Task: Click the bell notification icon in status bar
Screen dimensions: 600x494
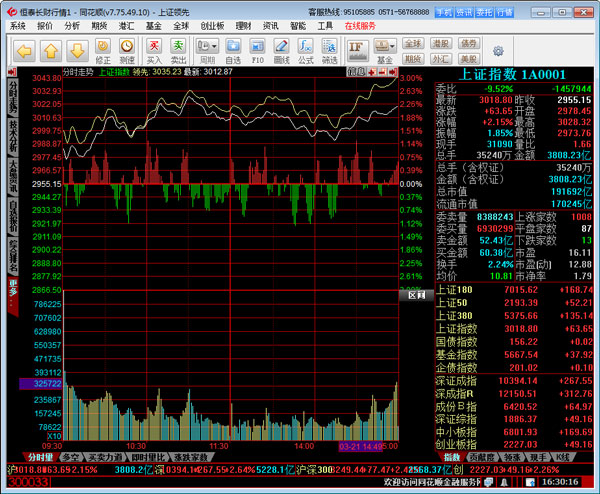Action: pos(504,482)
